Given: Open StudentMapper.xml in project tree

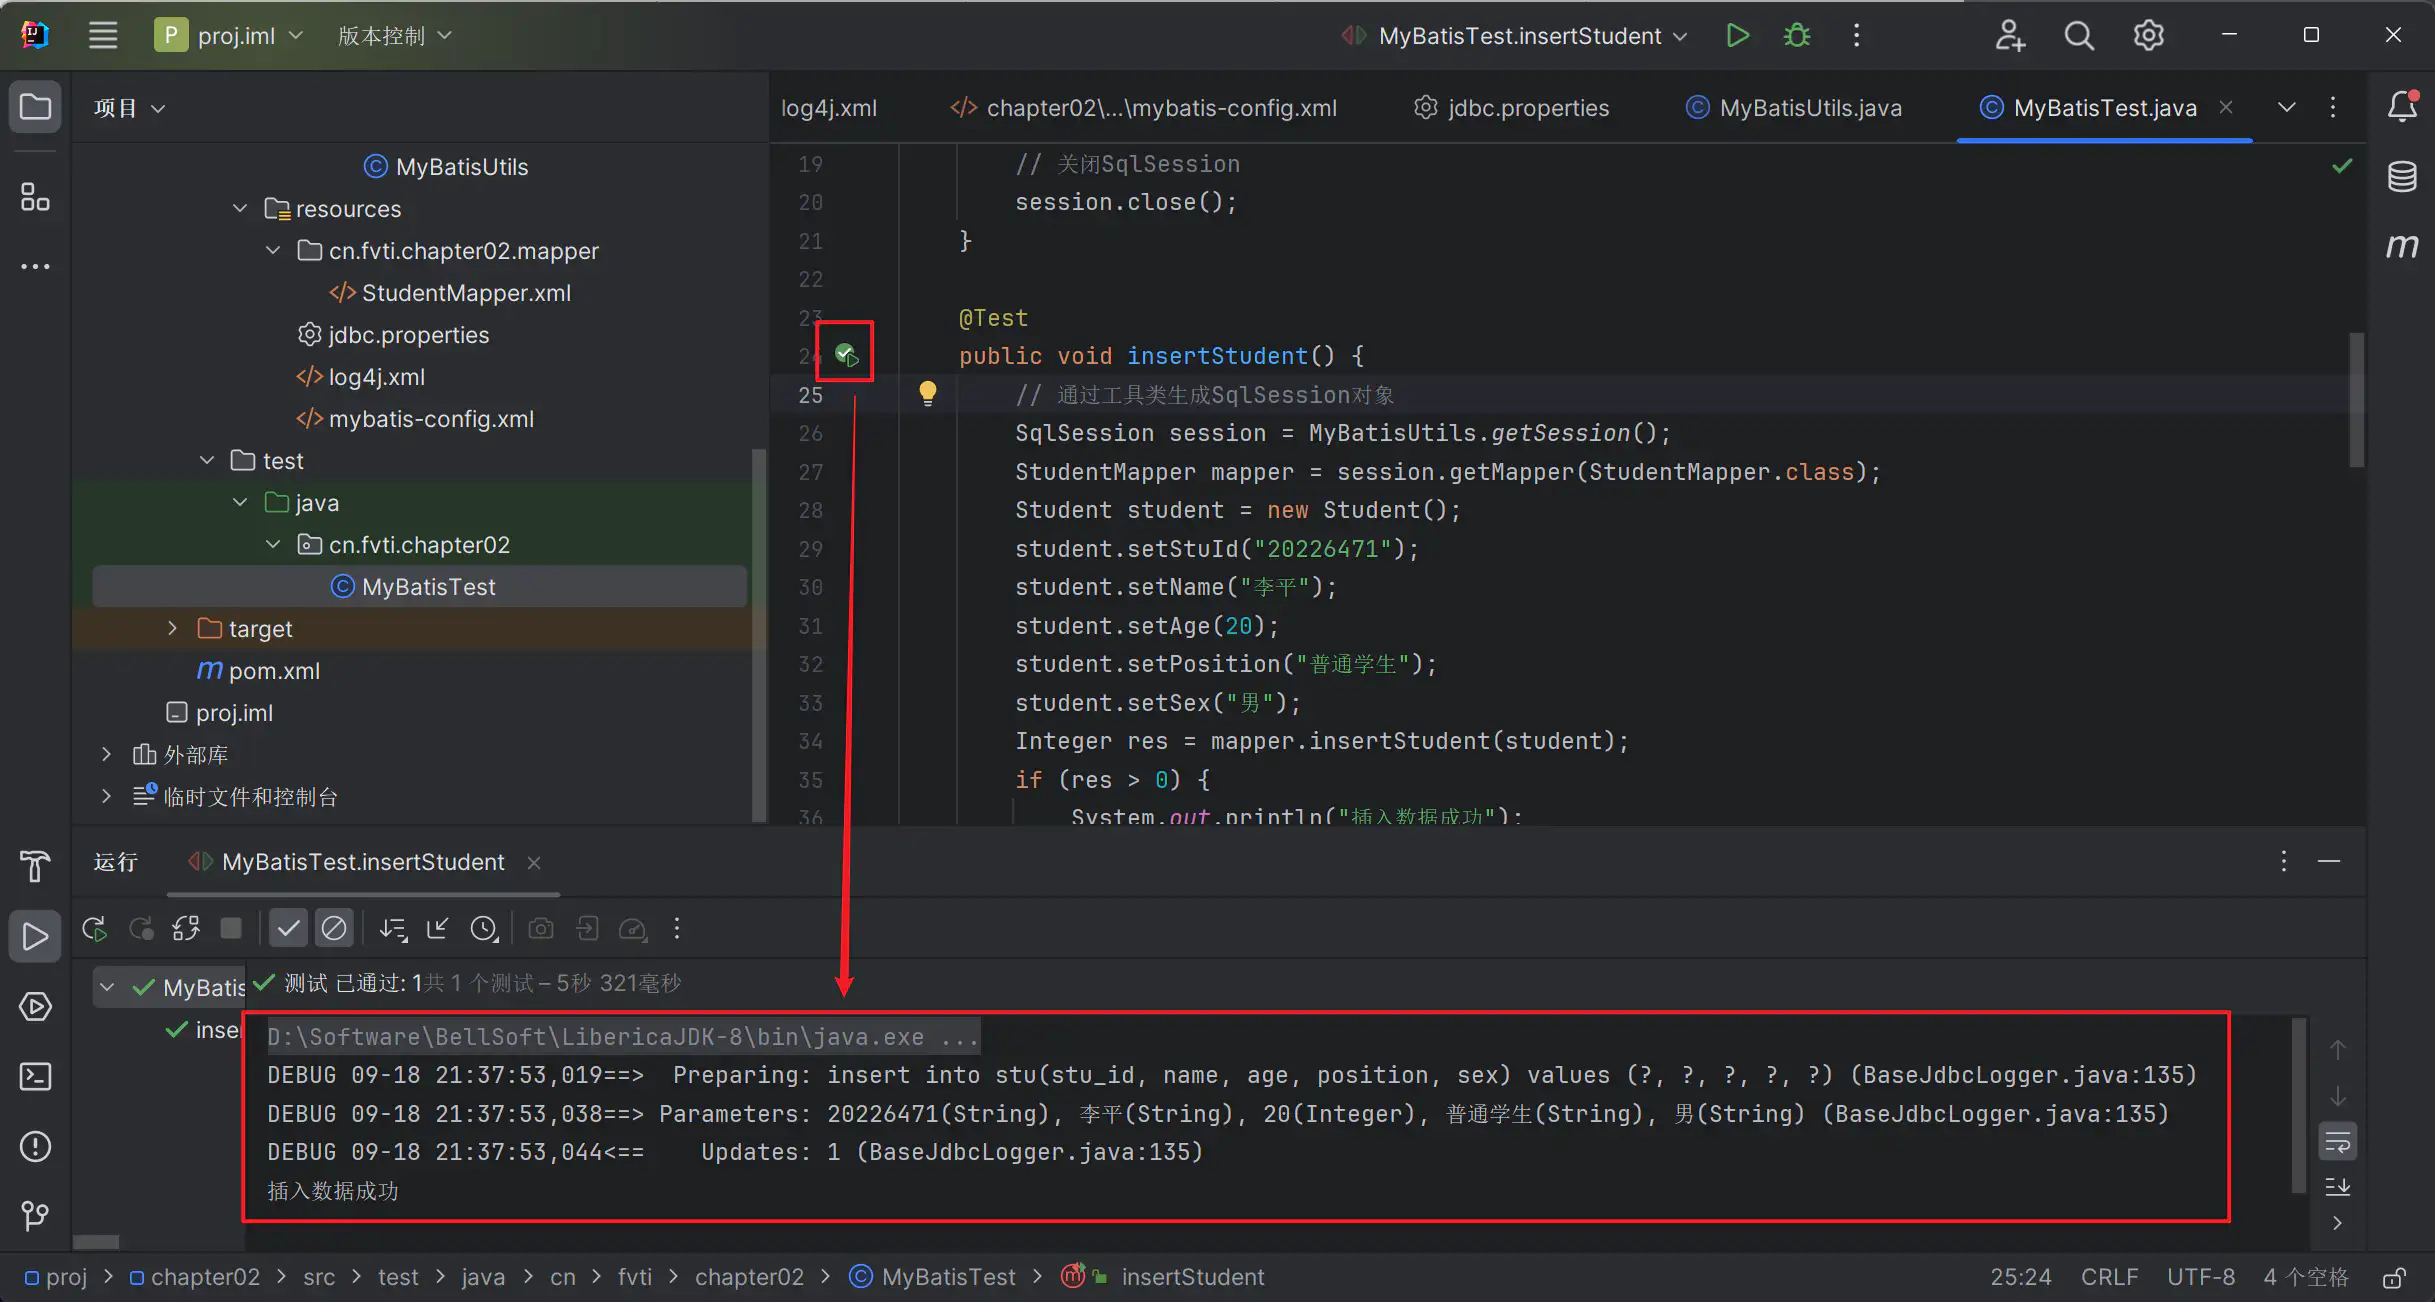Looking at the screenshot, I should click(466, 293).
